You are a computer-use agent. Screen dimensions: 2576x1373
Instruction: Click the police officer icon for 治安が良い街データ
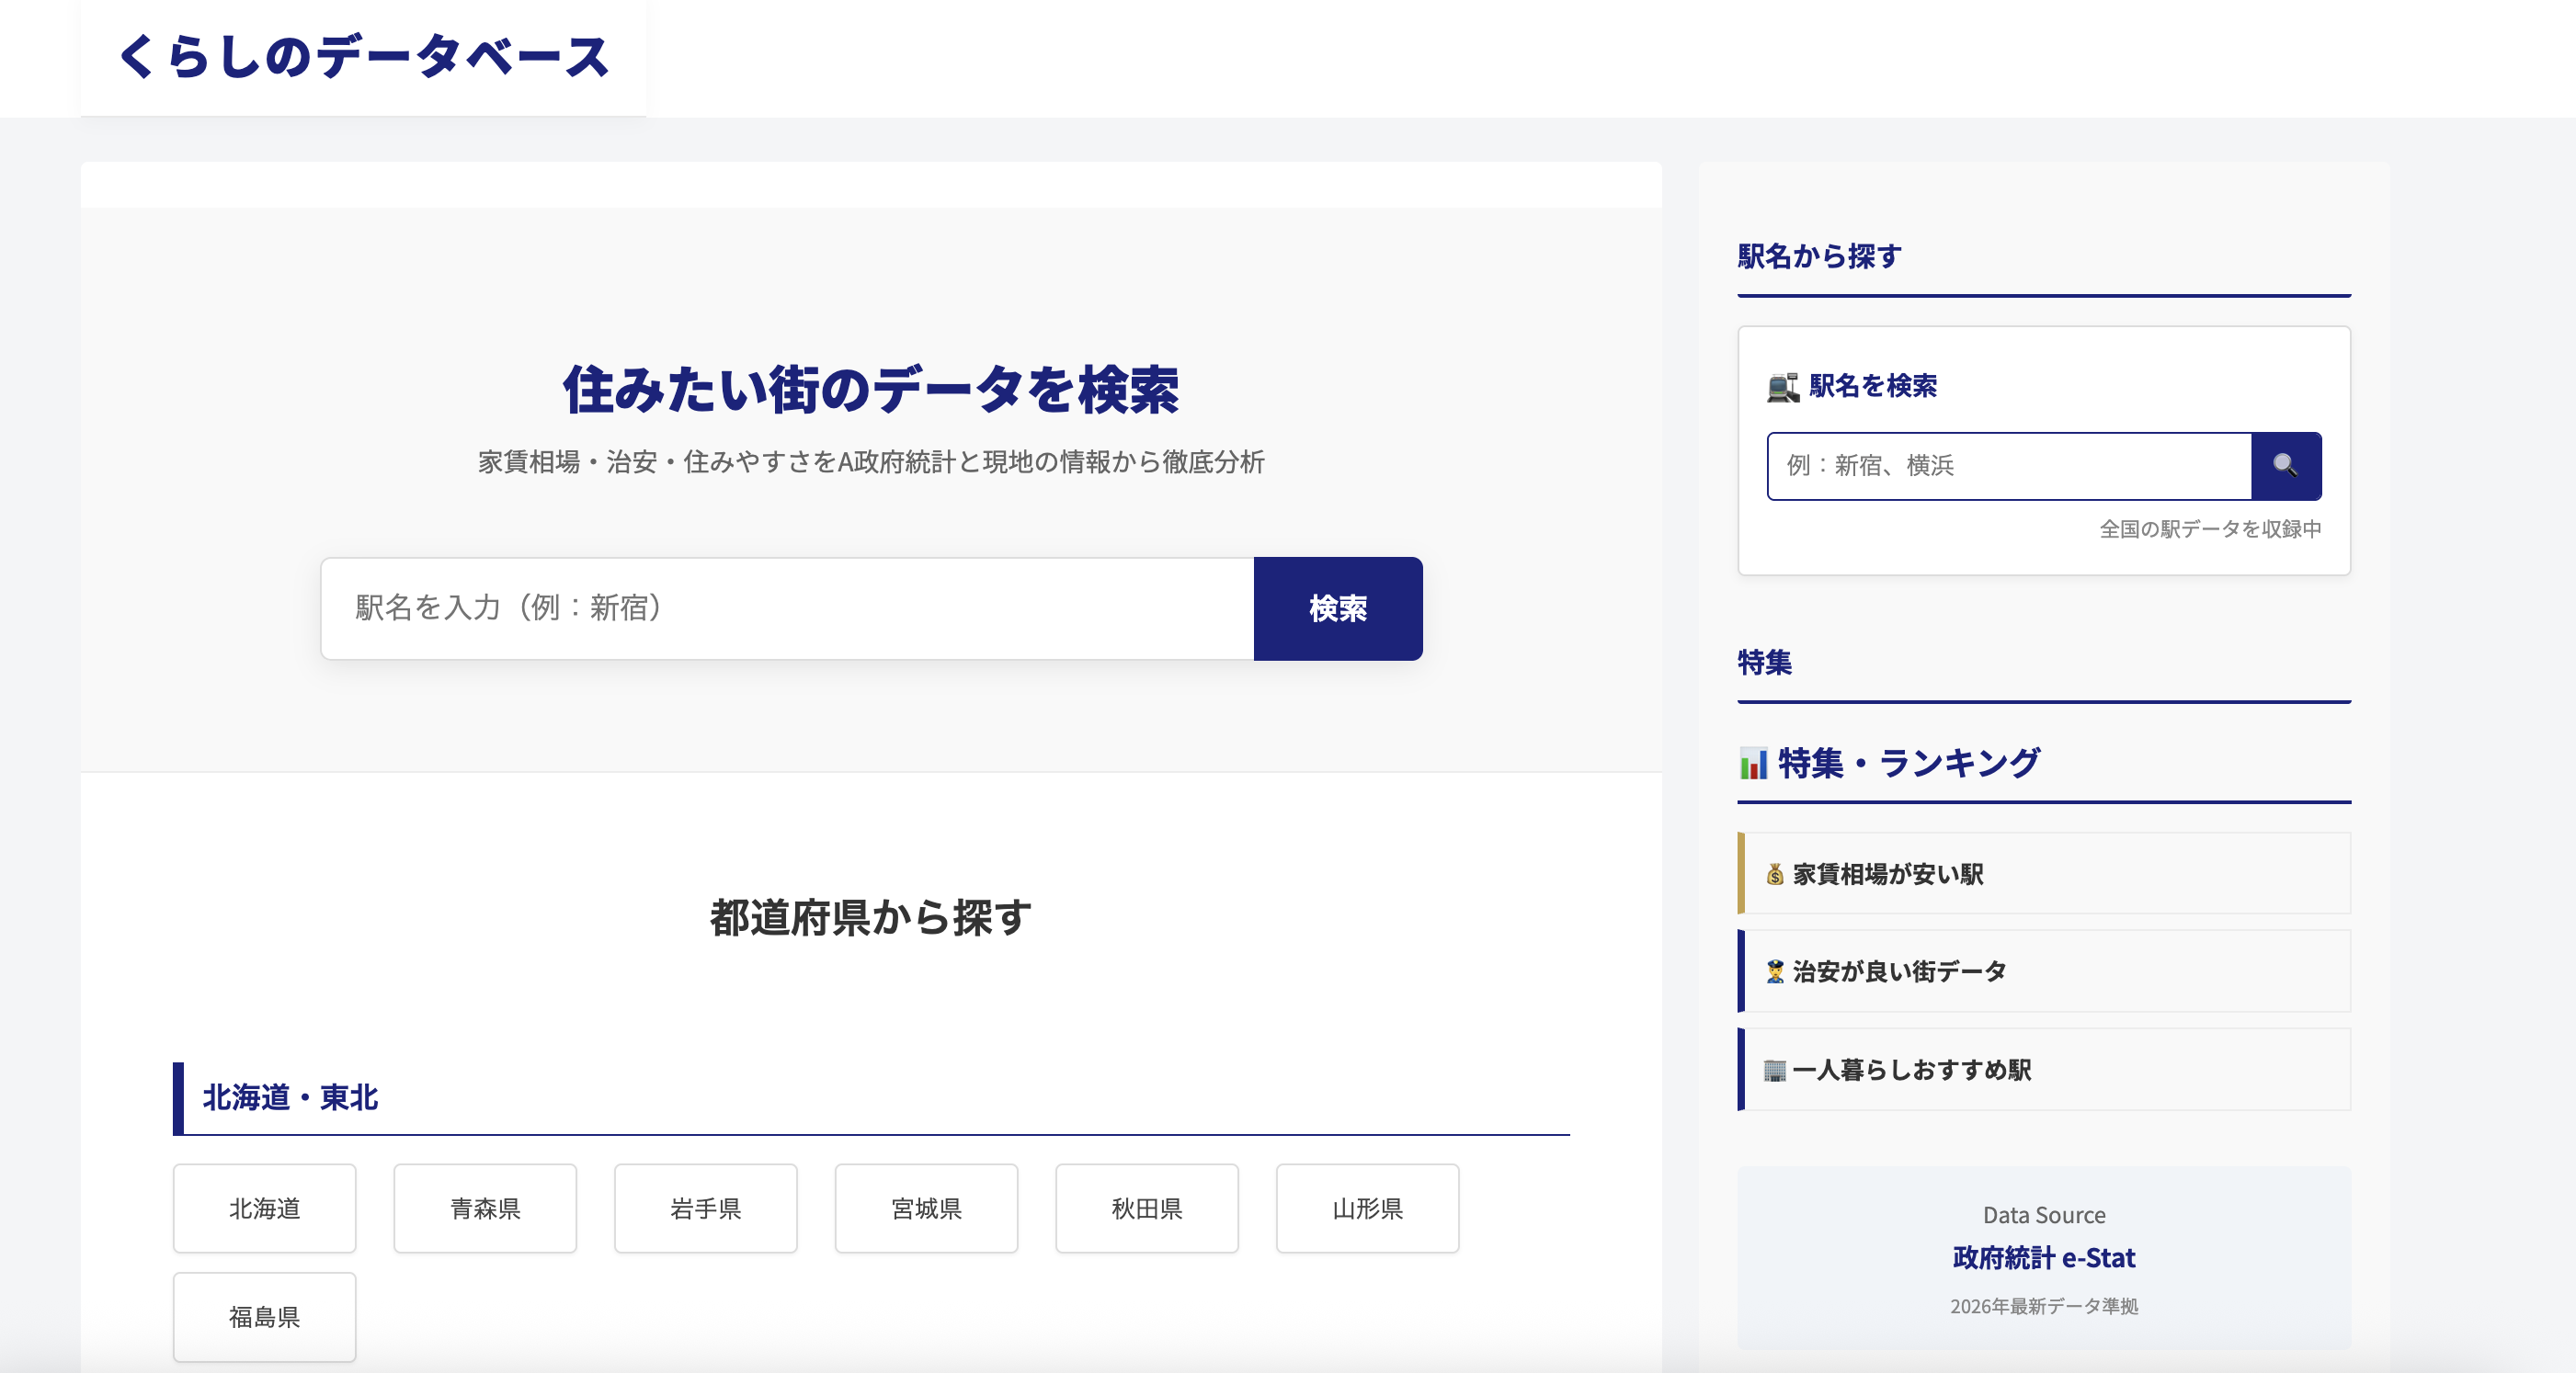1776,970
